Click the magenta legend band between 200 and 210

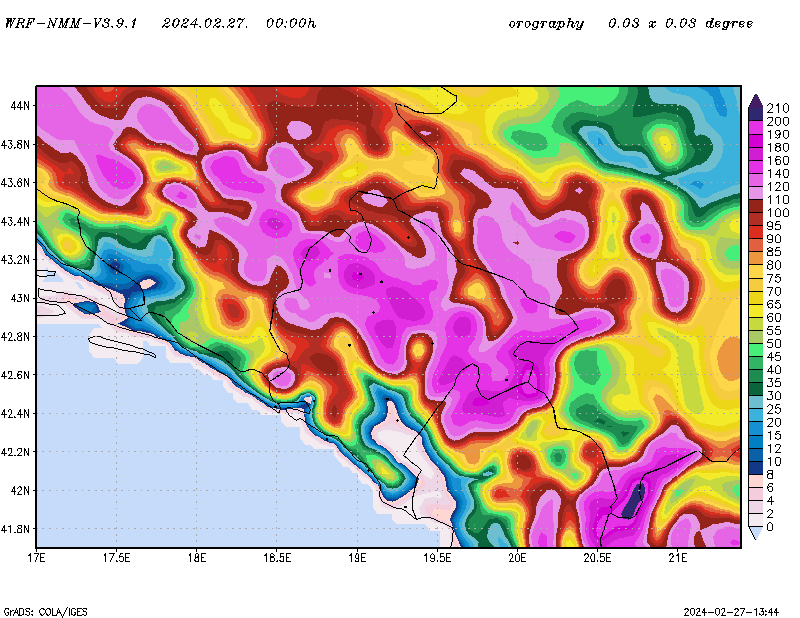756,115
